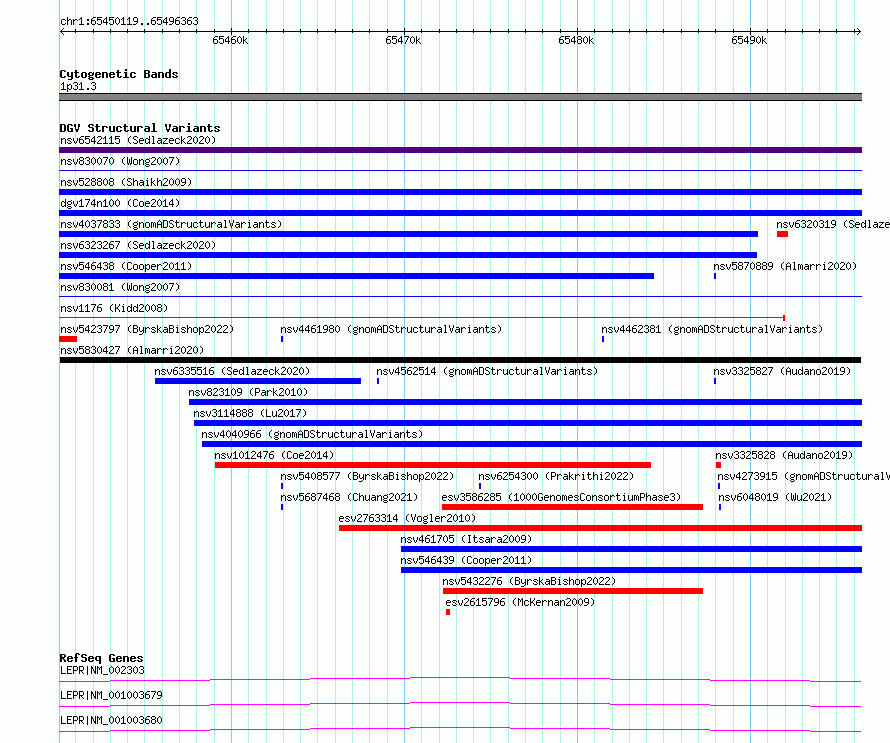Open the nsv4562514 (gnomADStructuralVariants) label
This screenshot has height=743, width=890.
point(487,371)
